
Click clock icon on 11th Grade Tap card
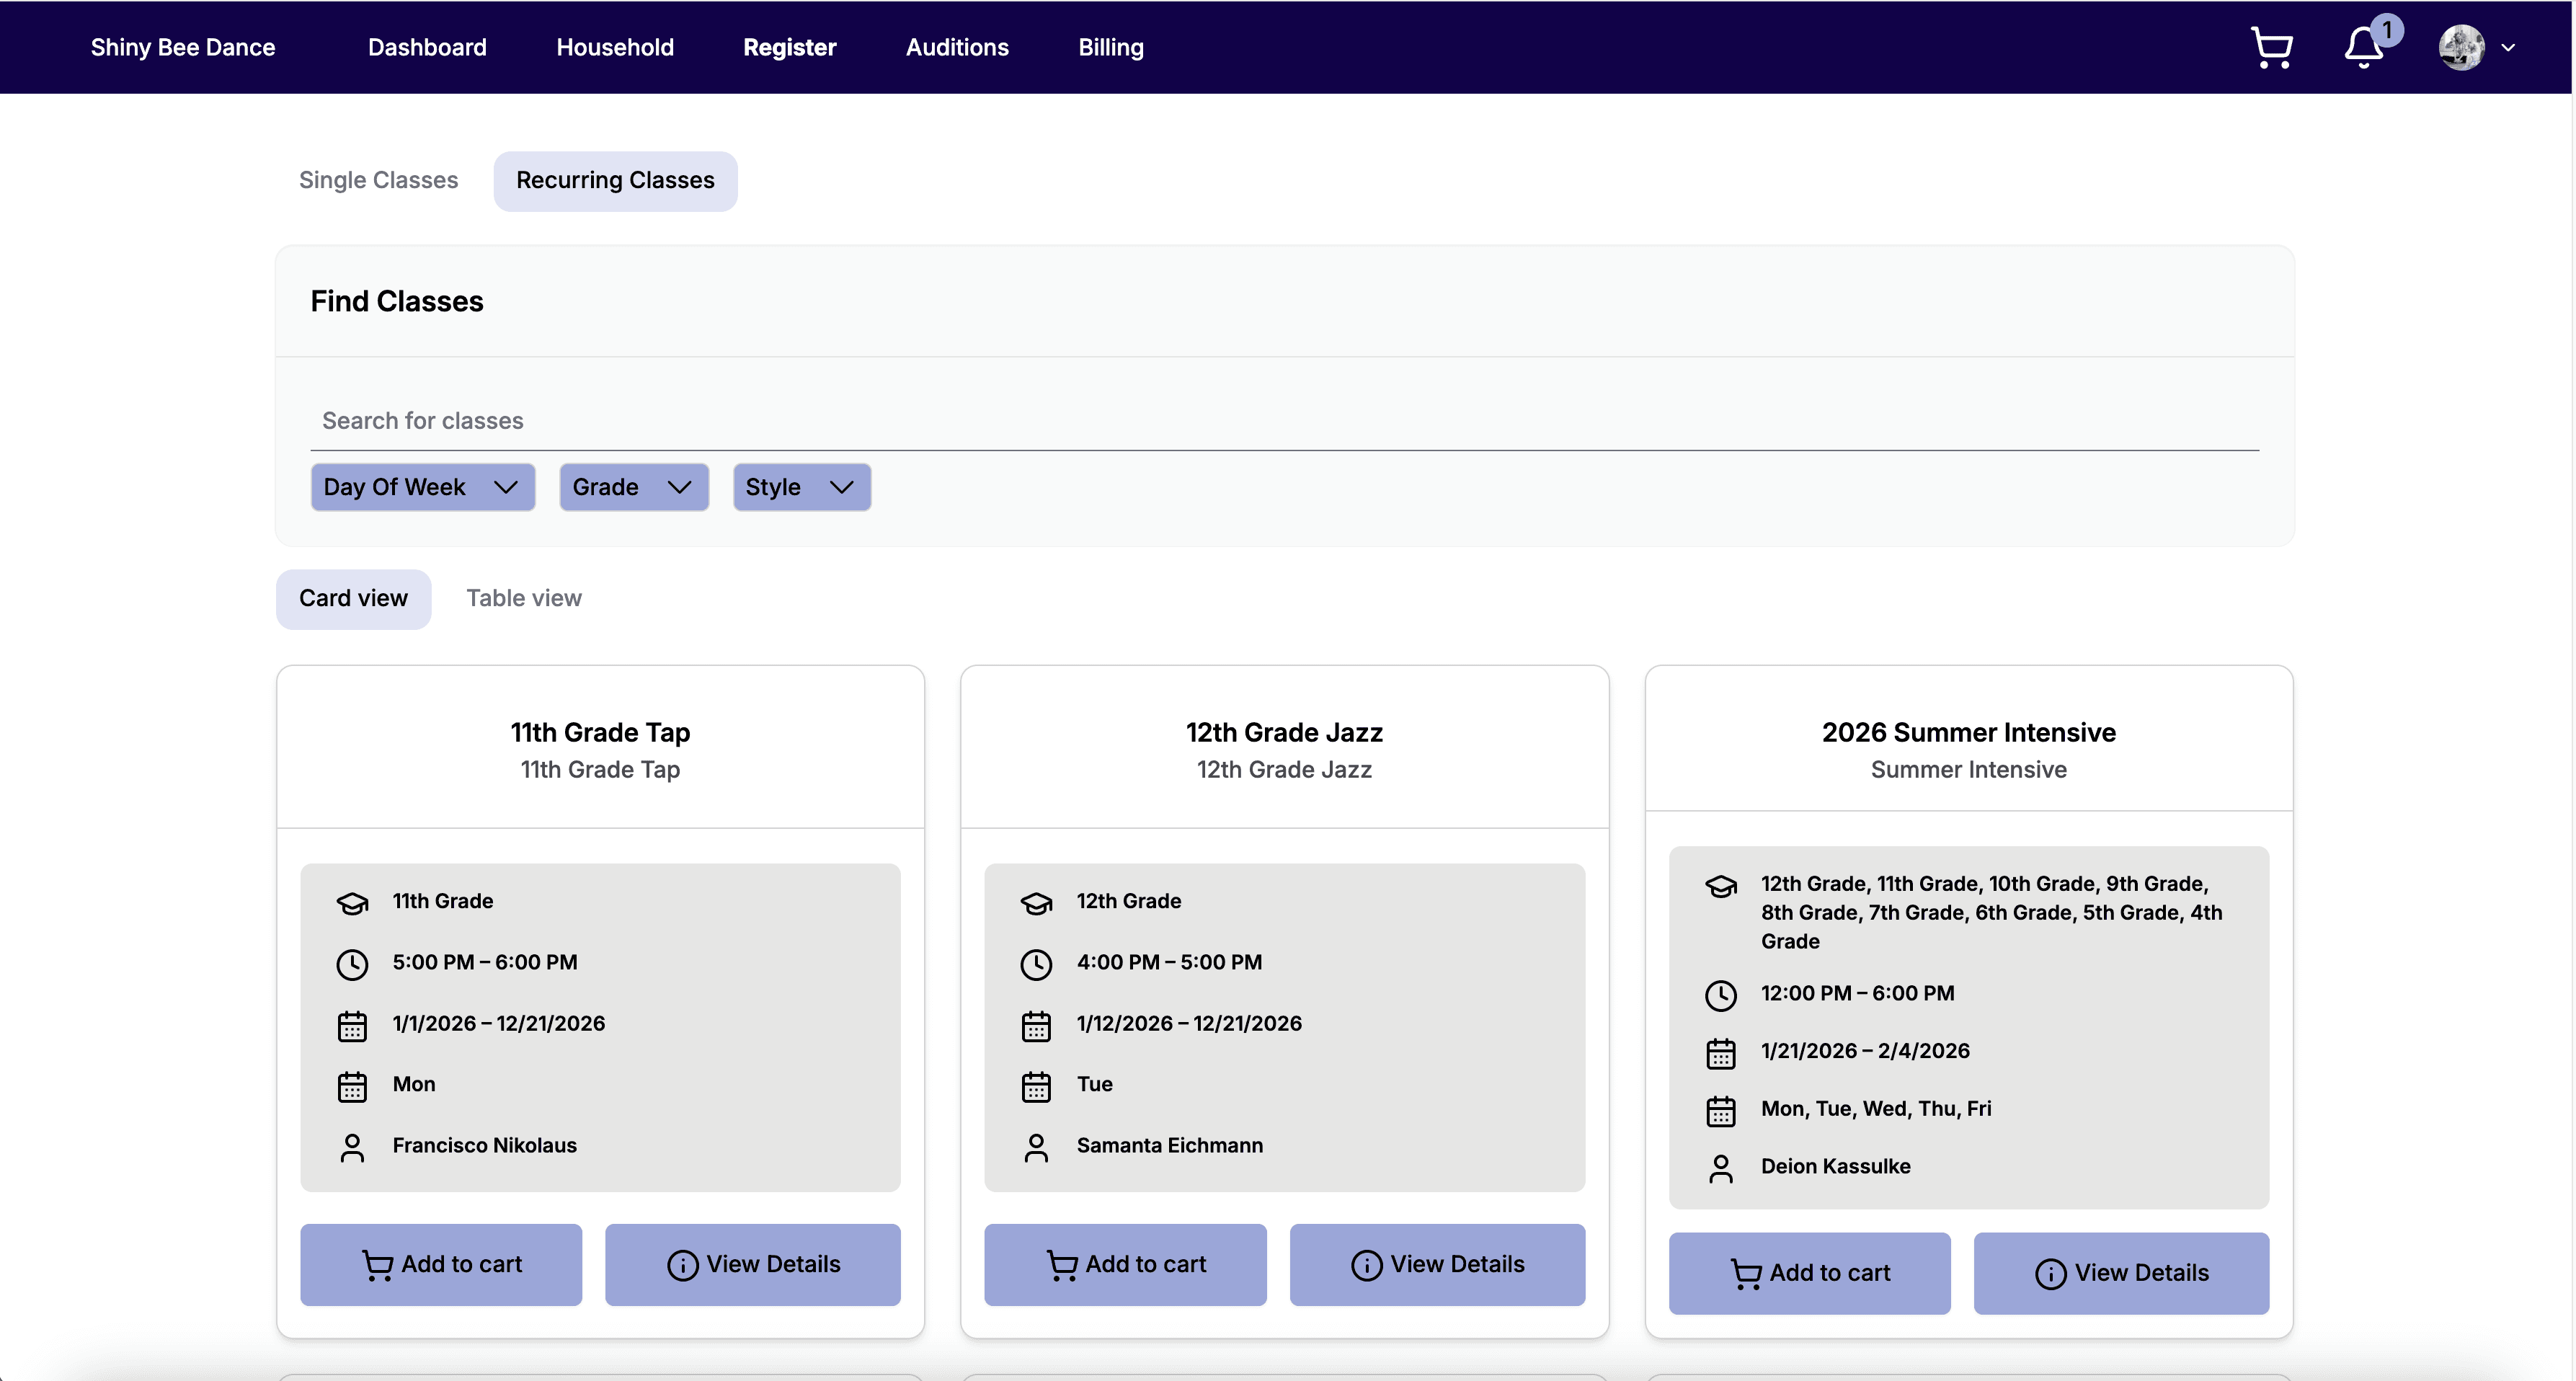[x=352, y=964]
